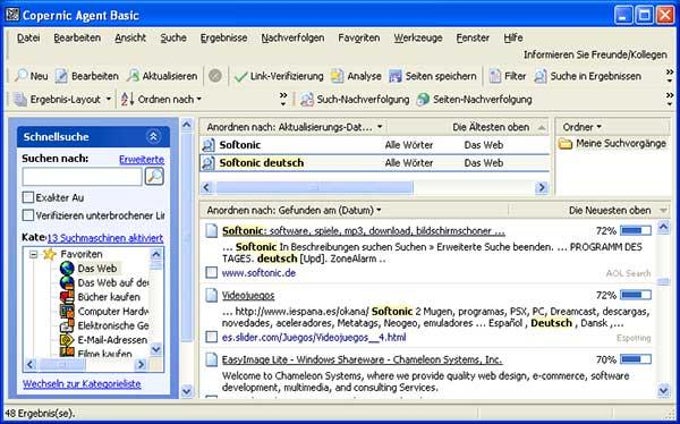Open the Ergebnisse menu
This screenshot has width=680, height=424.
pyautogui.click(x=224, y=38)
